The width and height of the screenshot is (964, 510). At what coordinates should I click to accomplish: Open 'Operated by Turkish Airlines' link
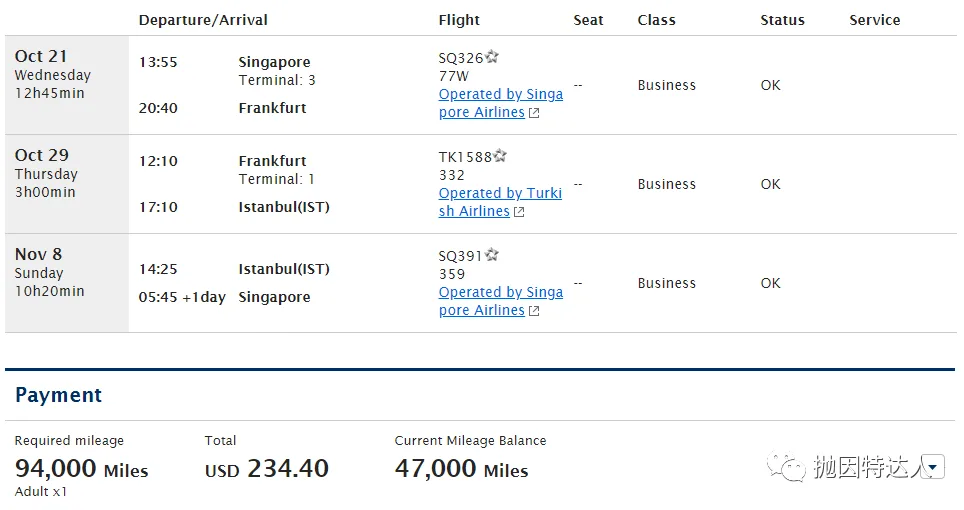pyautogui.click(x=500, y=193)
